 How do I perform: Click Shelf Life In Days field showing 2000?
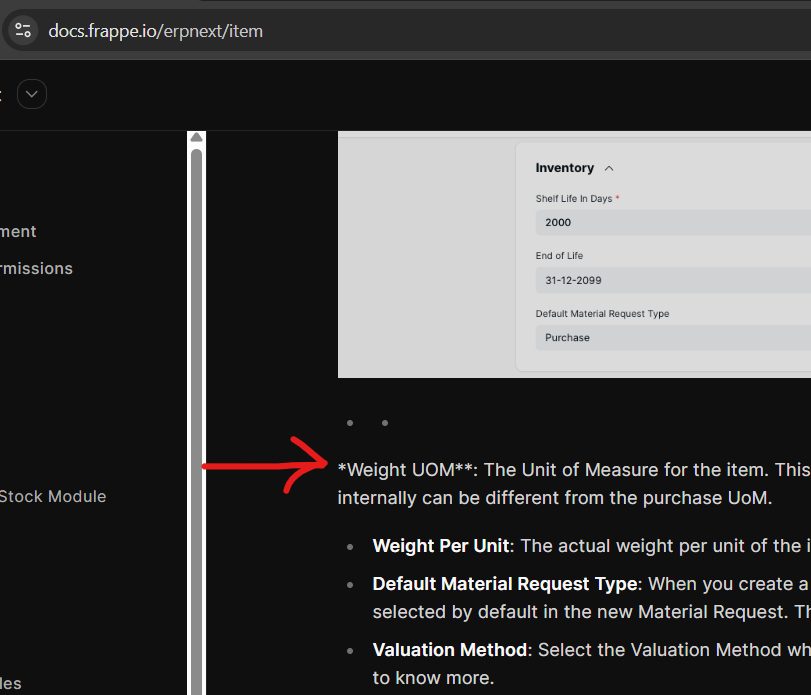click(x=670, y=223)
